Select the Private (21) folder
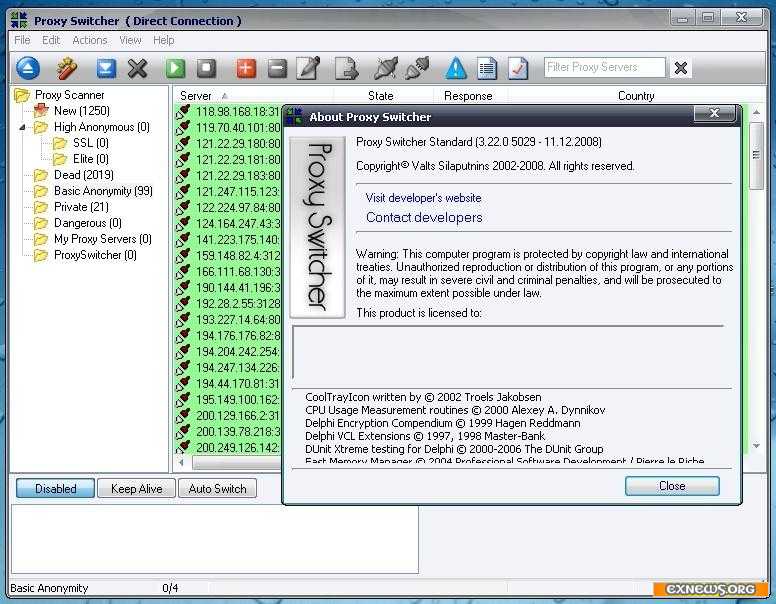This screenshot has height=604, width=776. pos(81,207)
